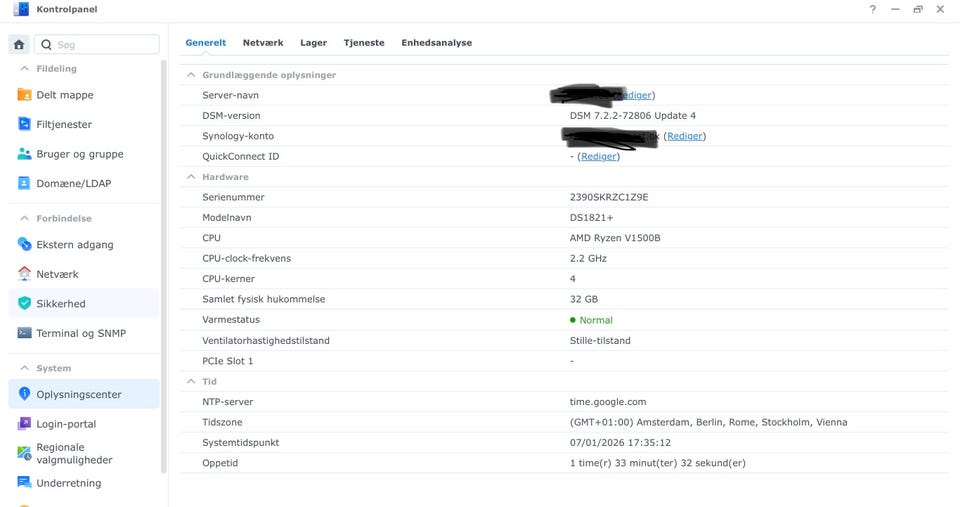Switch to the Tjeneste tab
The width and height of the screenshot is (960, 507).
364,42
